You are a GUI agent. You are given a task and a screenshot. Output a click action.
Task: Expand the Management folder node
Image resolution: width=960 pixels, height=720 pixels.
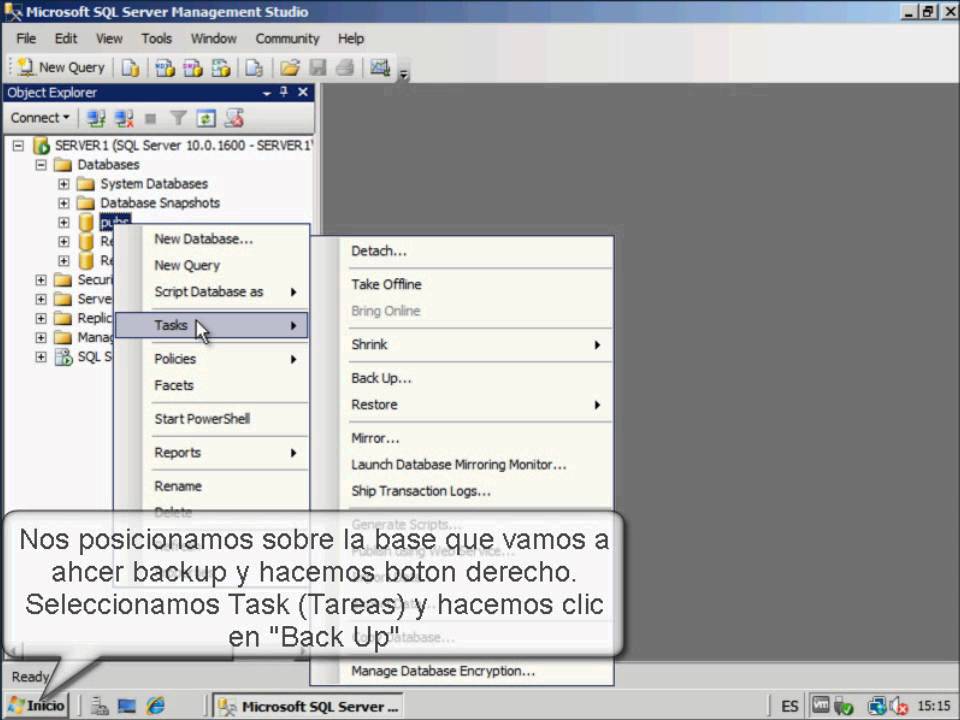[40, 337]
